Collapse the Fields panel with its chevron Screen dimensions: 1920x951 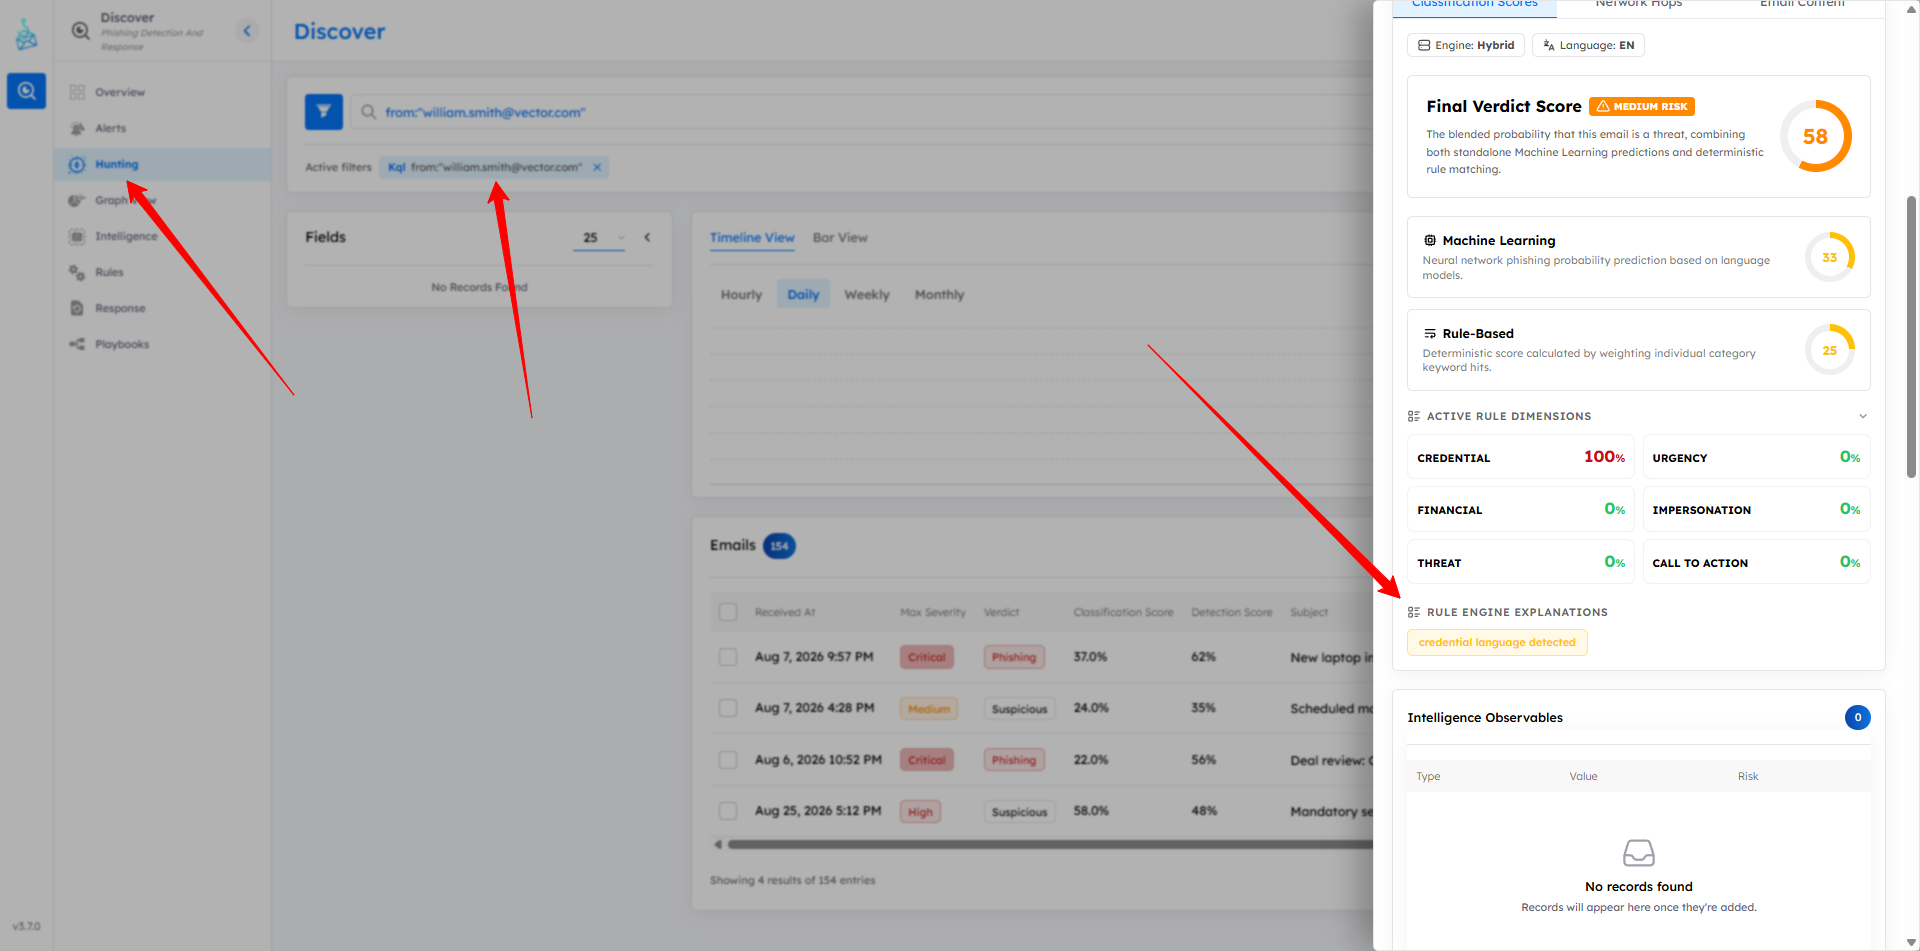pyautogui.click(x=647, y=238)
